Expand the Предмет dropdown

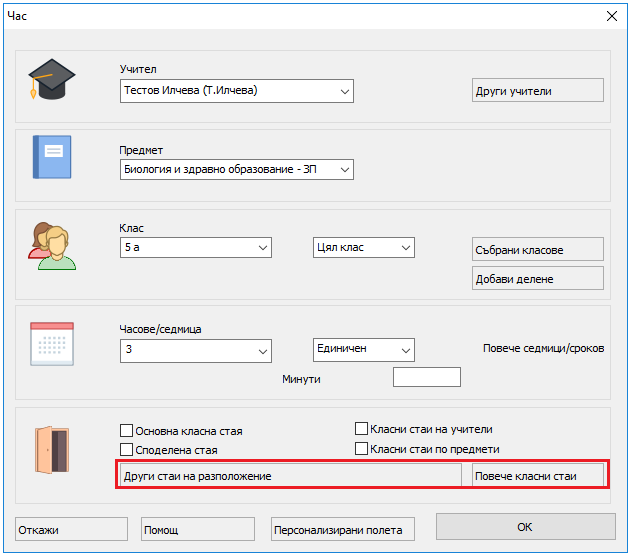click(x=344, y=170)
